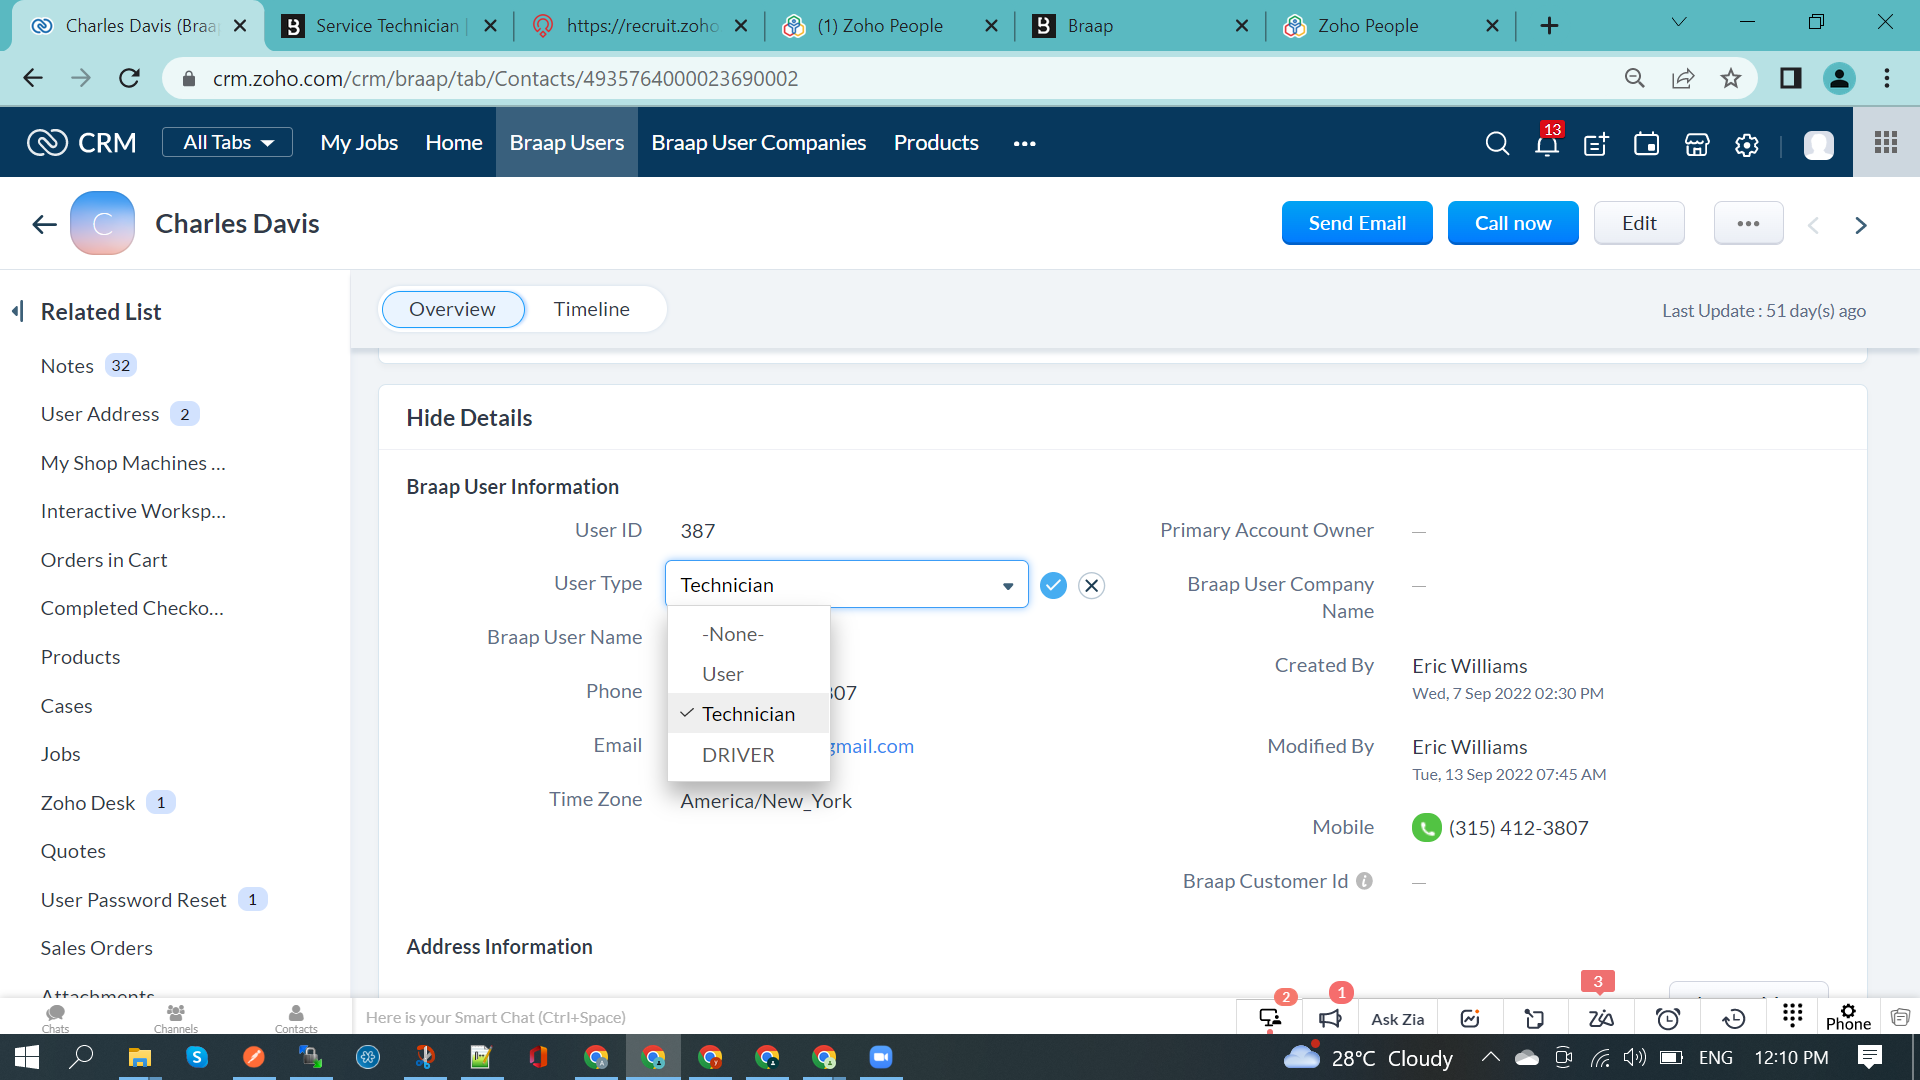Open the User Type combo box arrow
This screenshot has height=1080, width=1920.
(x=1008, y=586)
